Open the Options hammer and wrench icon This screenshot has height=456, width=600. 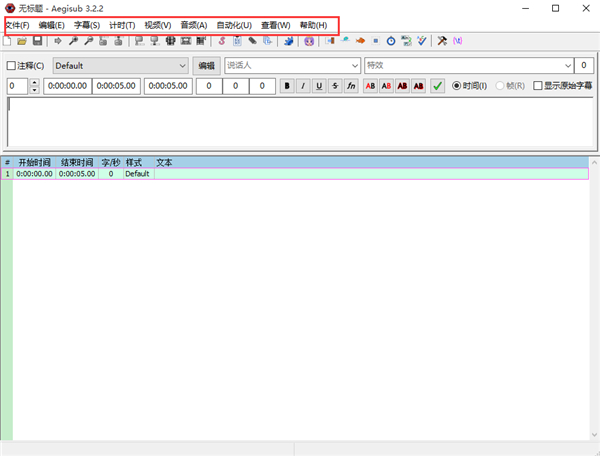tap(442, 41)
